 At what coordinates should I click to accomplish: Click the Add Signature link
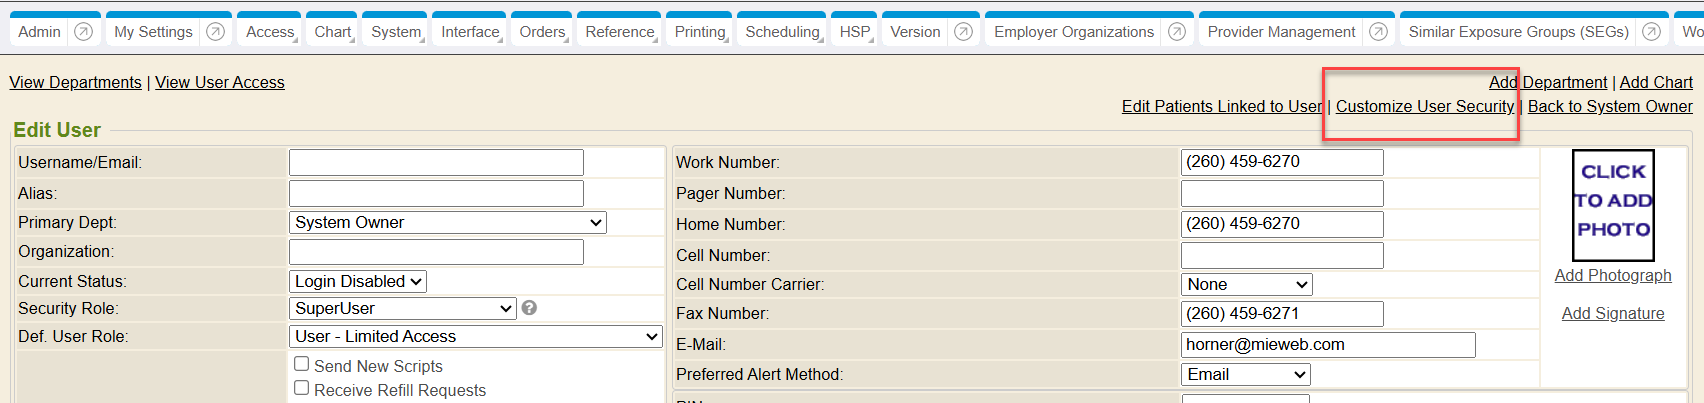pos(1613,313)
